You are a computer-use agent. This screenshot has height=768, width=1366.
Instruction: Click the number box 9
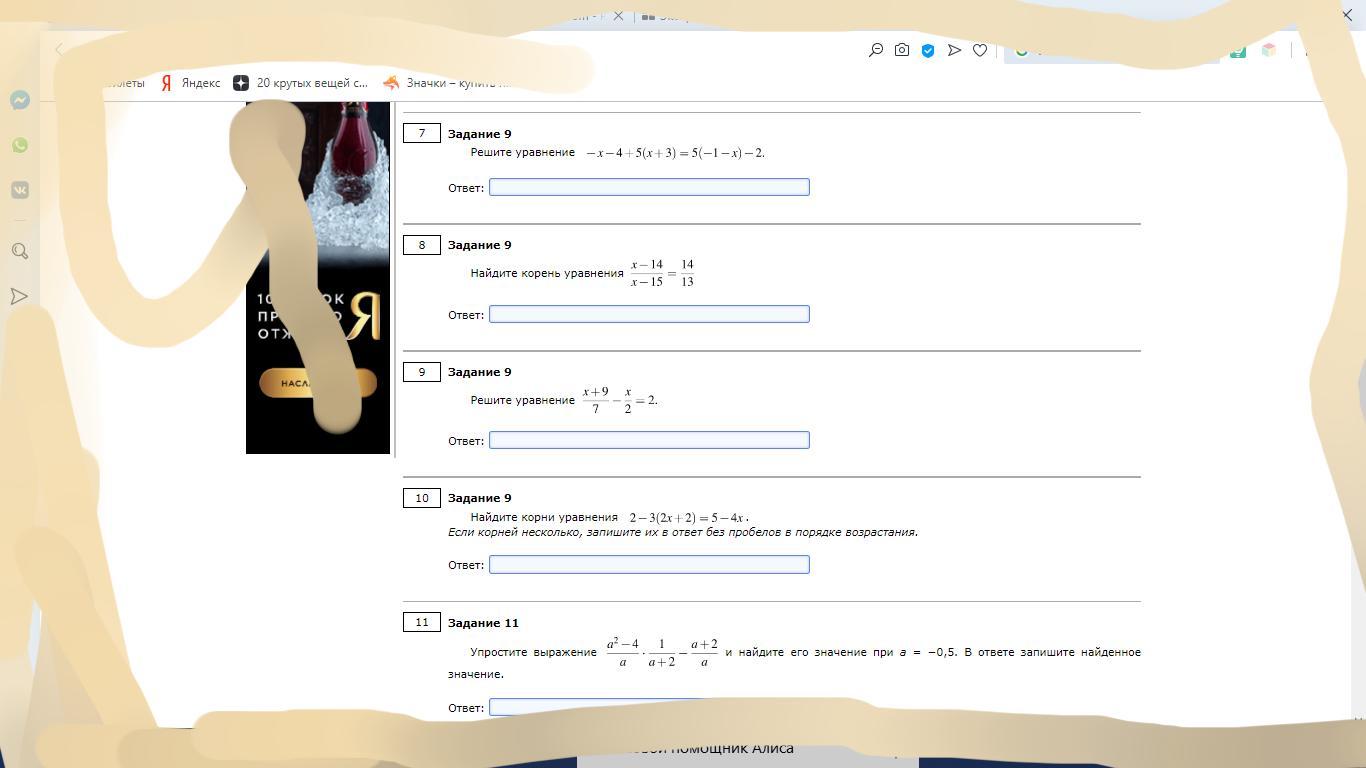(422, 371)
